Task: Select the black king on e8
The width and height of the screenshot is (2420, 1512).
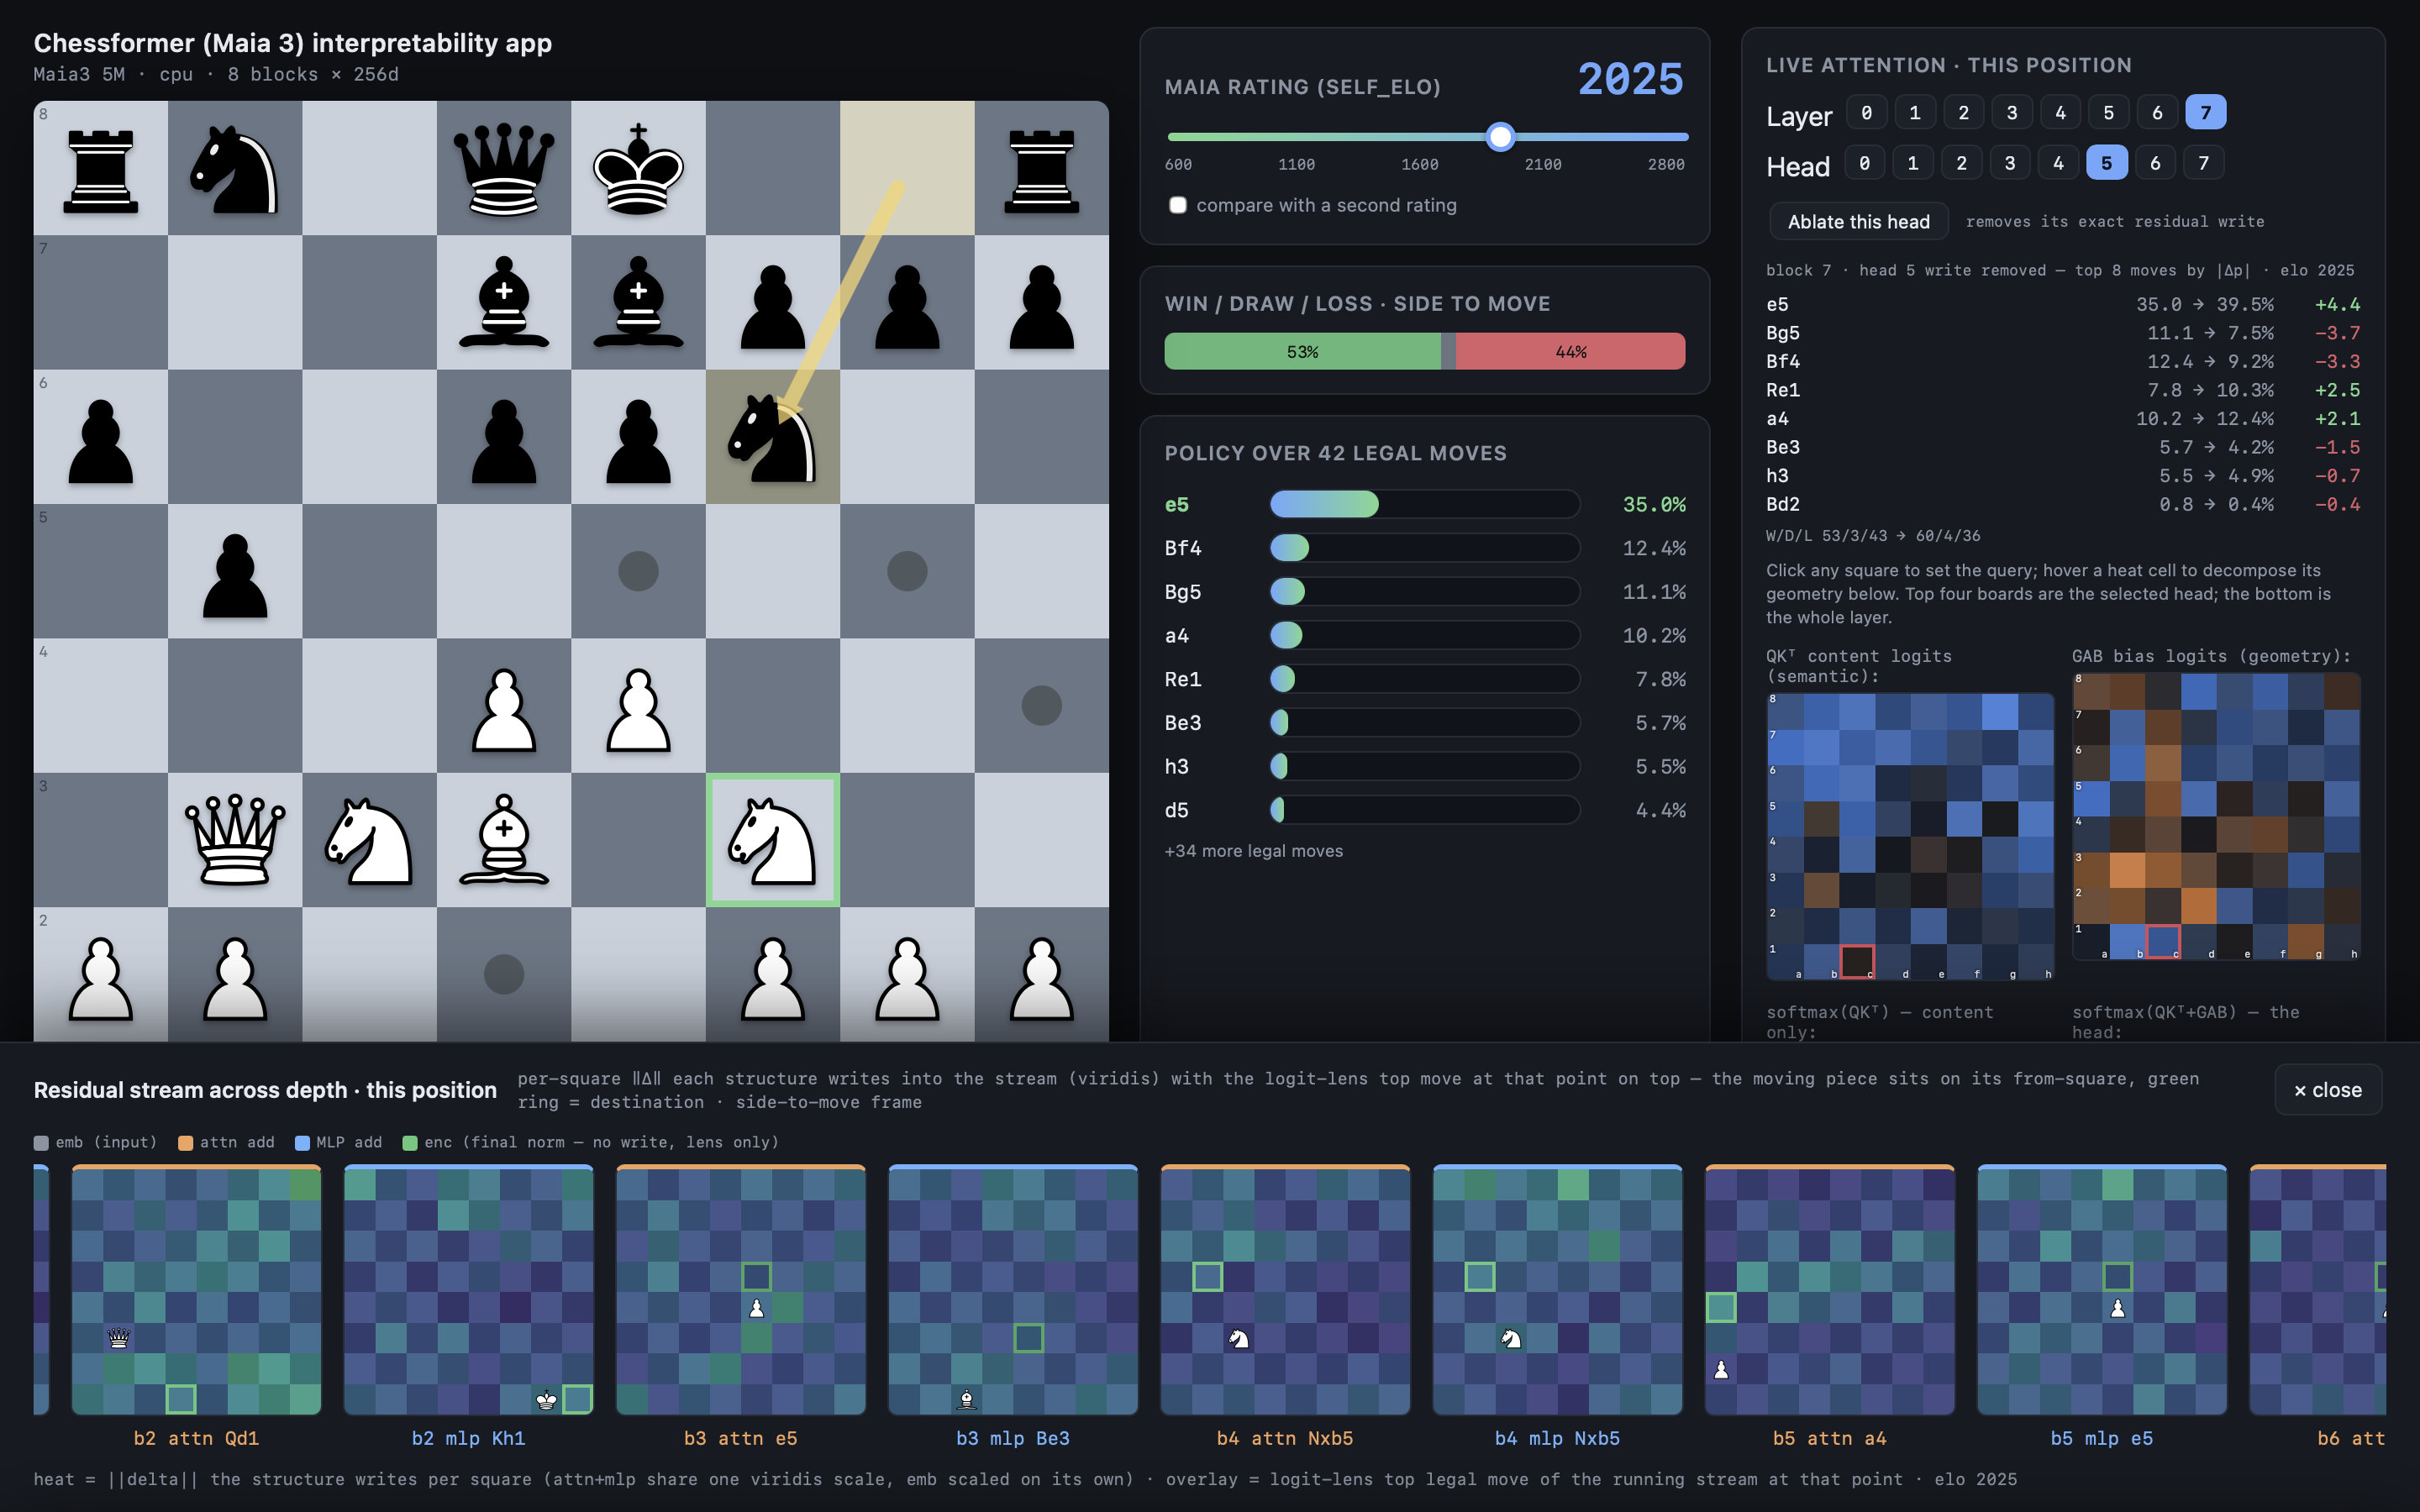Action: (638, 168)
